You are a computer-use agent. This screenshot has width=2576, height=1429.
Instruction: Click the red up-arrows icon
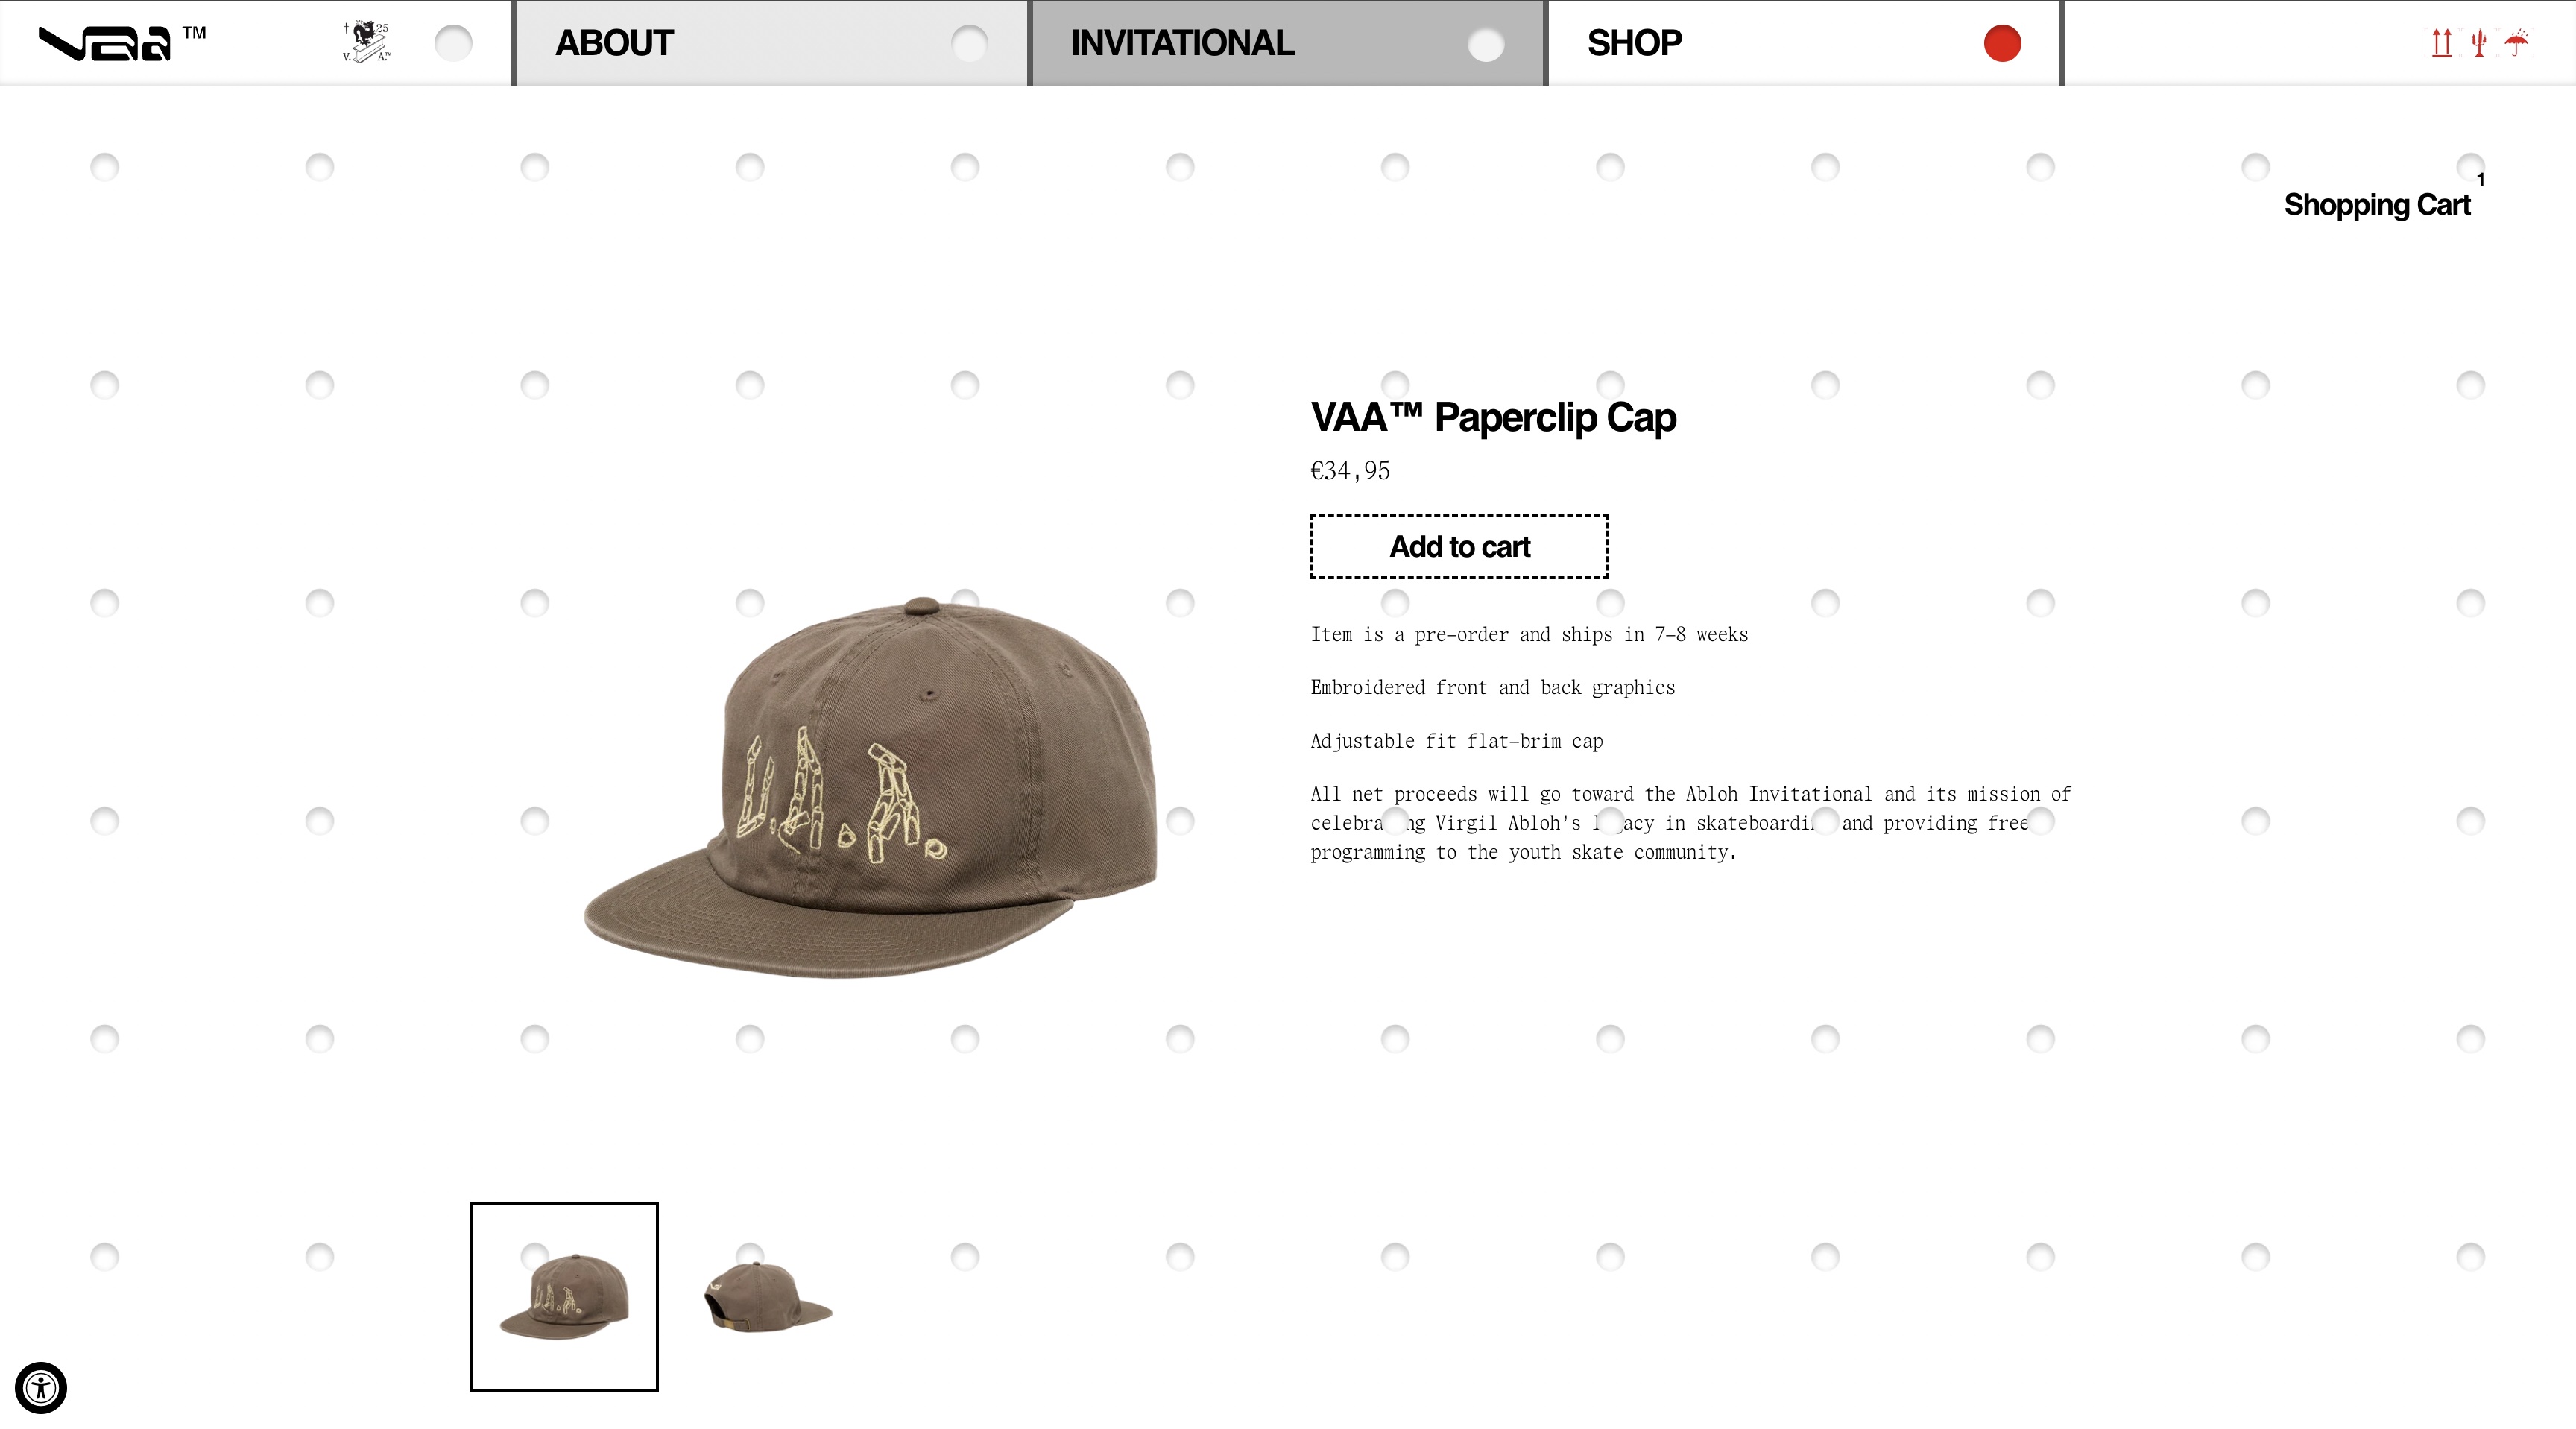[x=2441, y=43]
